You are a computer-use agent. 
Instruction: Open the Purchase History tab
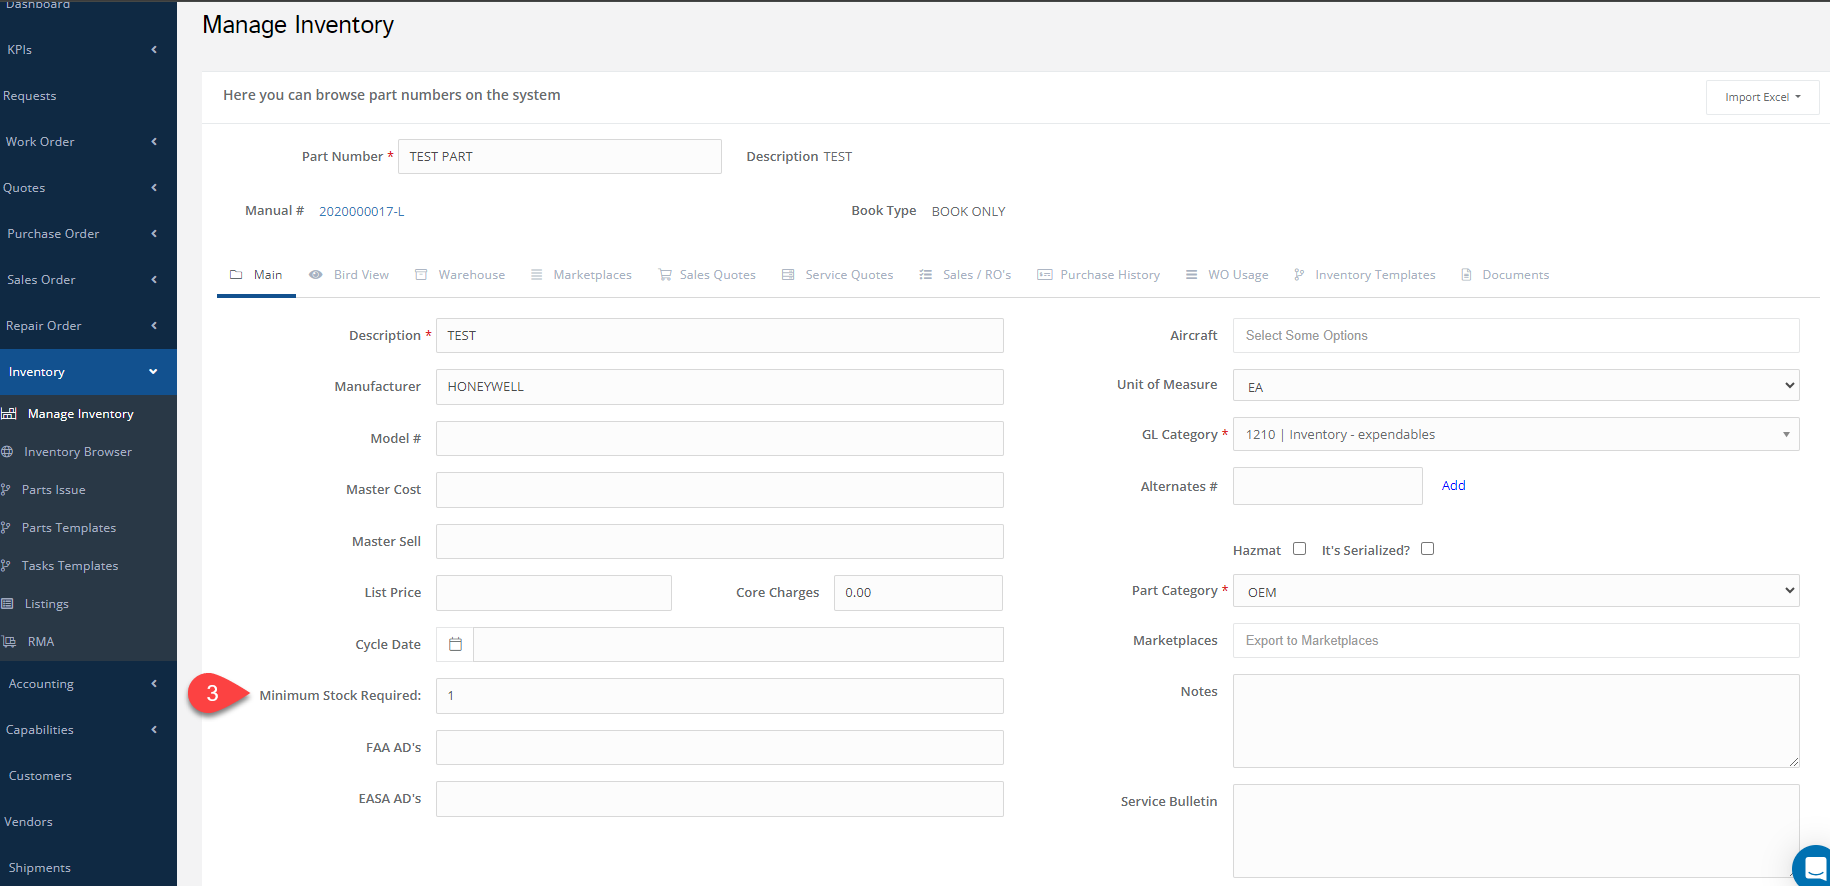pos(1109,275)
